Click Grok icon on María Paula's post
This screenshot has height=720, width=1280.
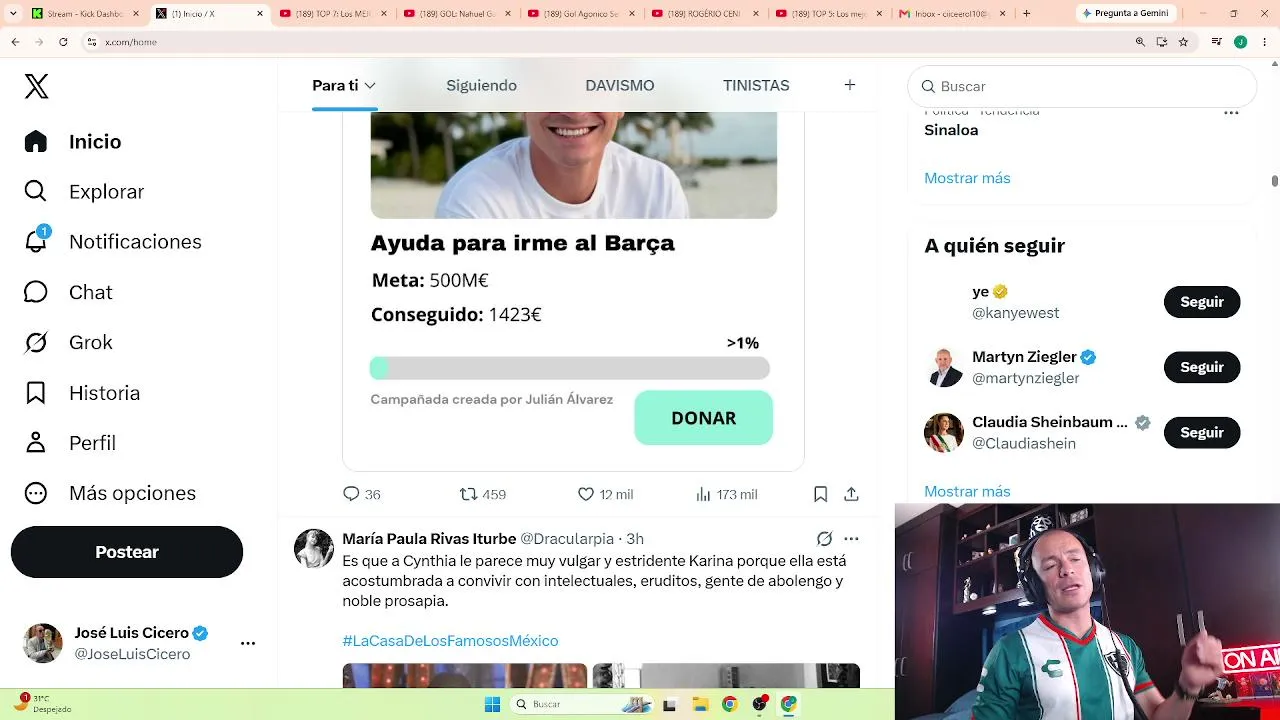(824, 539)
